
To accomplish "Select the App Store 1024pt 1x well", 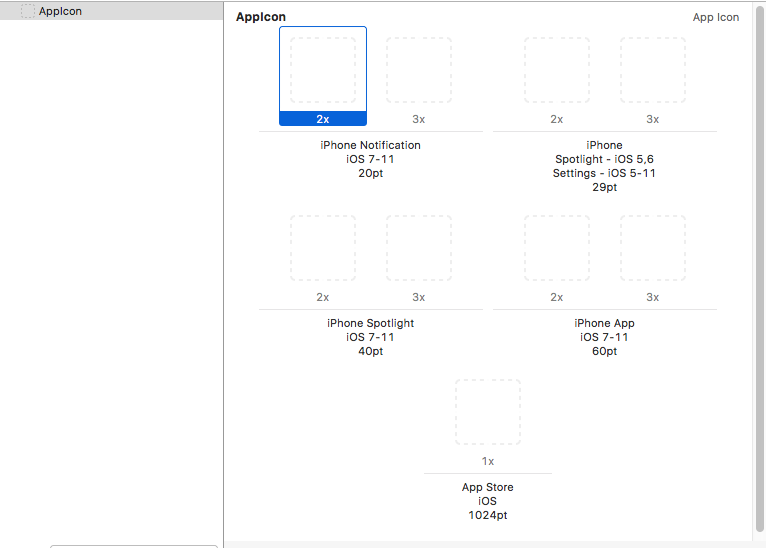I will tap(488, 412).
